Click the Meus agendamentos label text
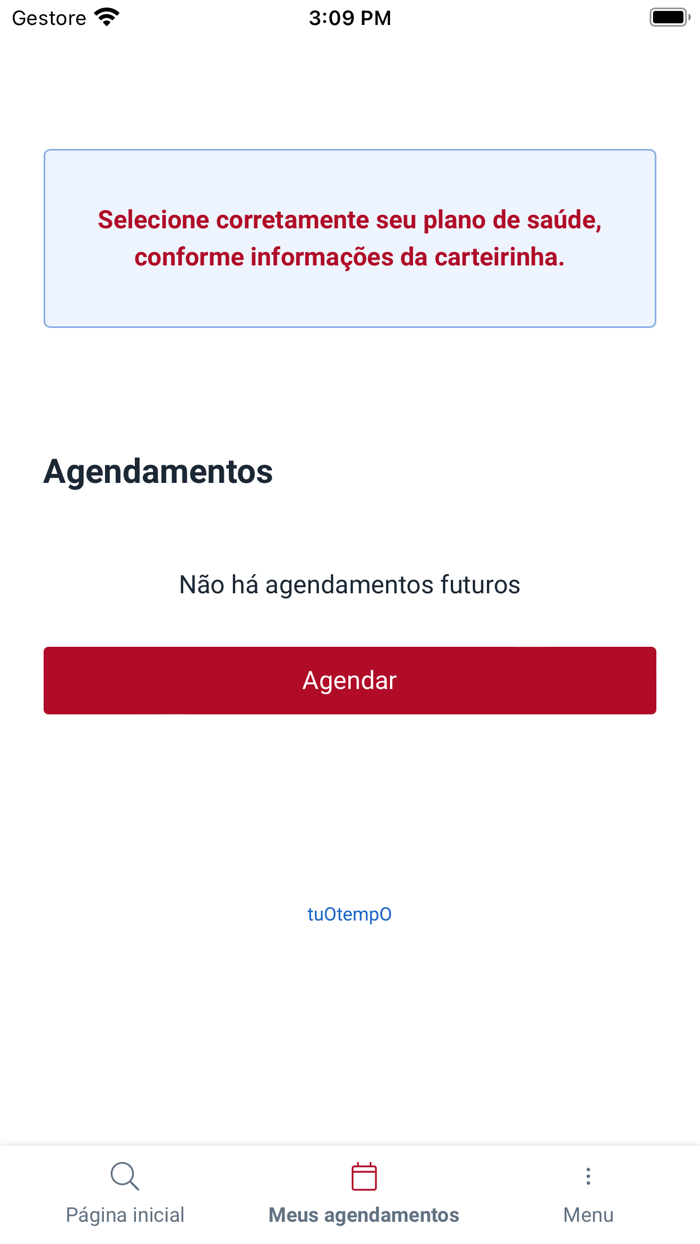 pos(363,1215)
